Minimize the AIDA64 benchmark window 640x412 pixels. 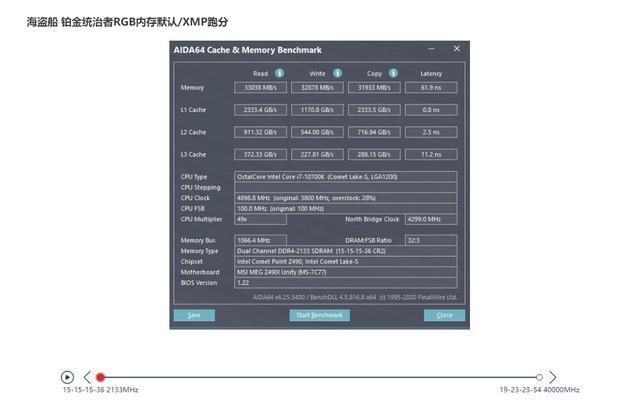(x=431, y=49)
